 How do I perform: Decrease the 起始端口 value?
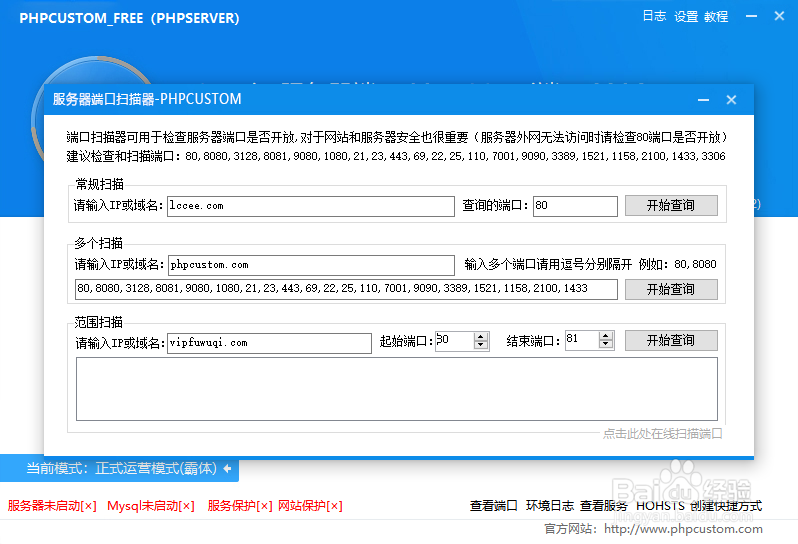pyautogui.click(x=481, y=345)
